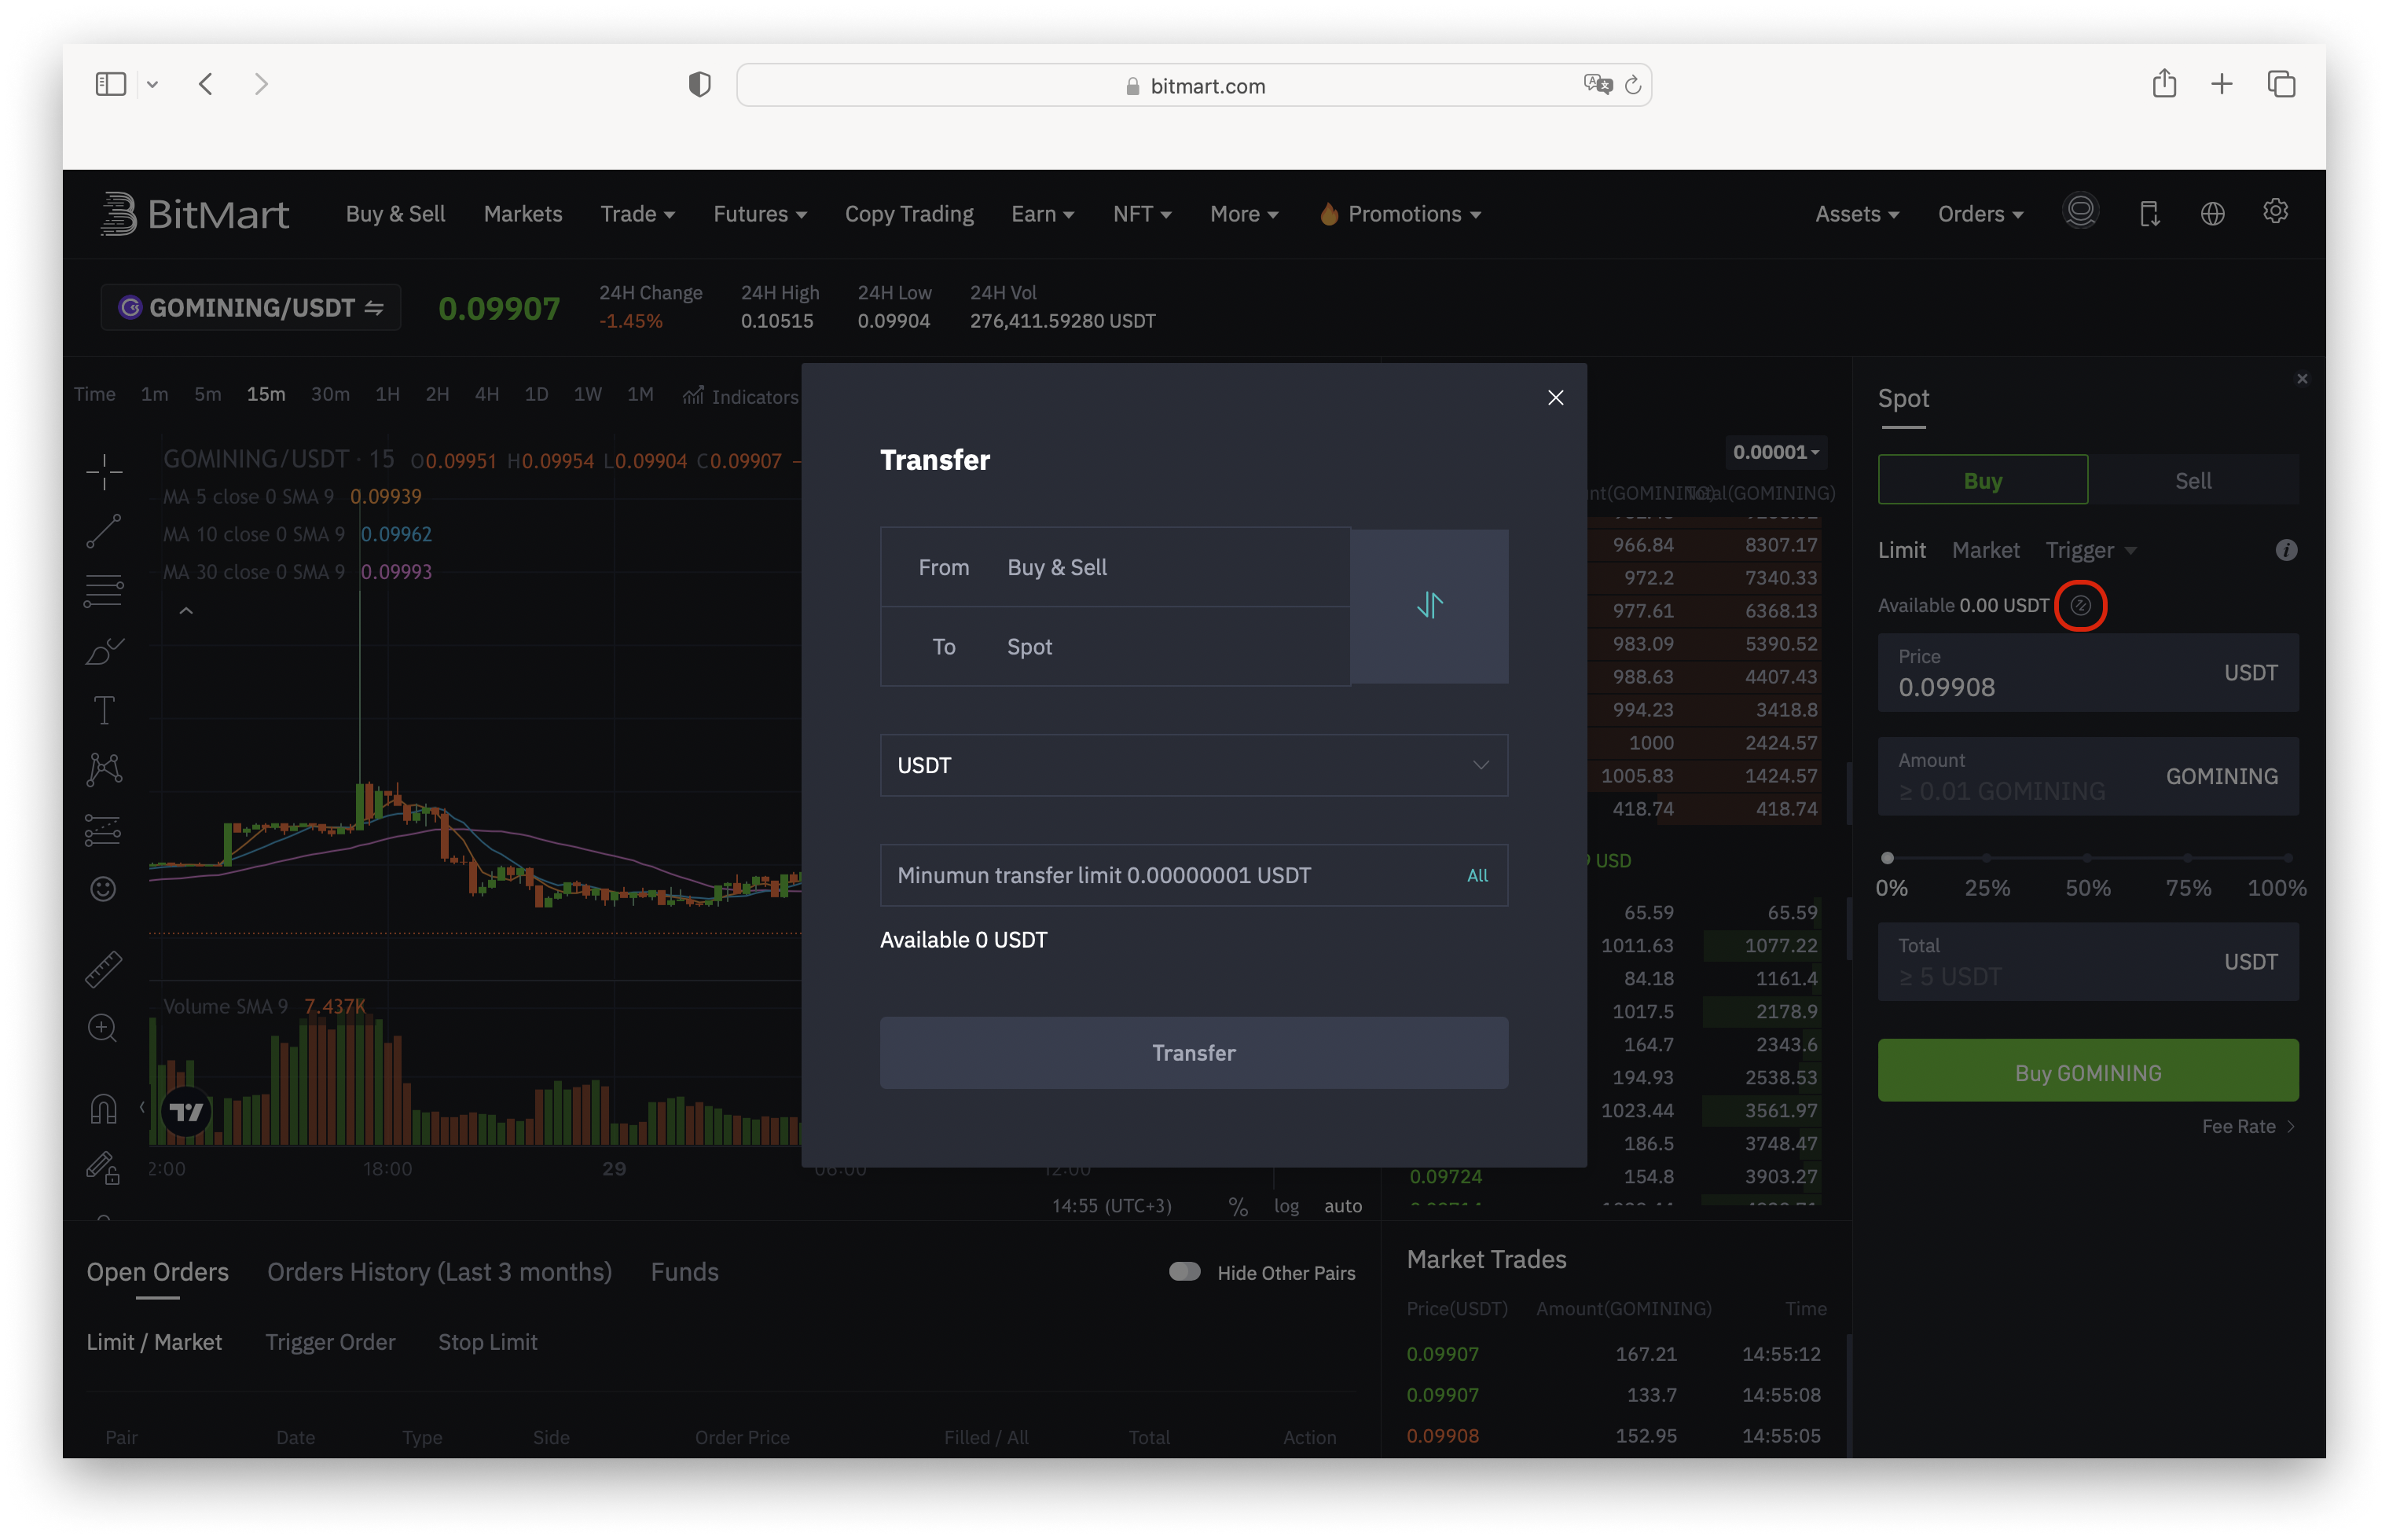Image resolution: width=2389 pixels, height=1540 pixels.
Task: Swap the From and To transfer accounts
Action: tap(1429, 606)
